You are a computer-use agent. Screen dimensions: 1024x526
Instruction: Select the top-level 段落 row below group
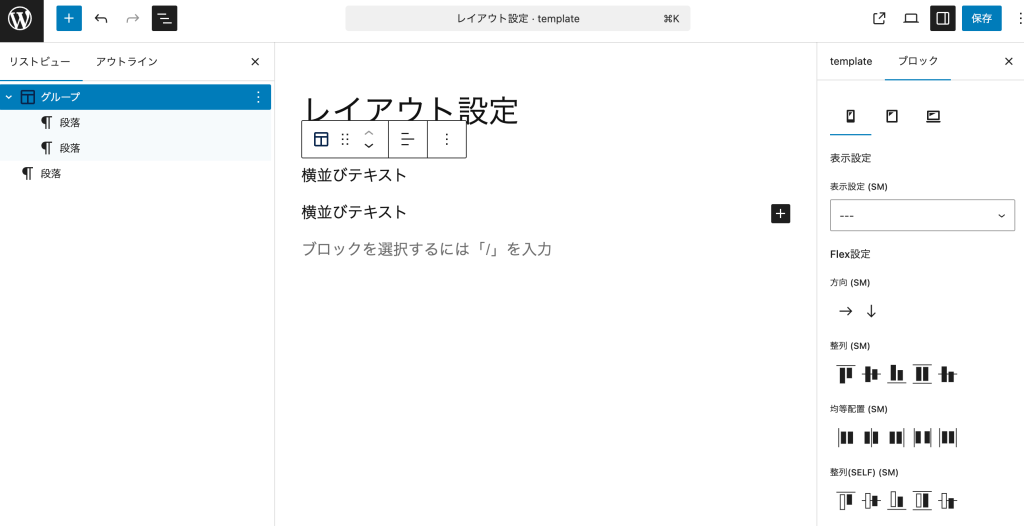tap(135, 174)
